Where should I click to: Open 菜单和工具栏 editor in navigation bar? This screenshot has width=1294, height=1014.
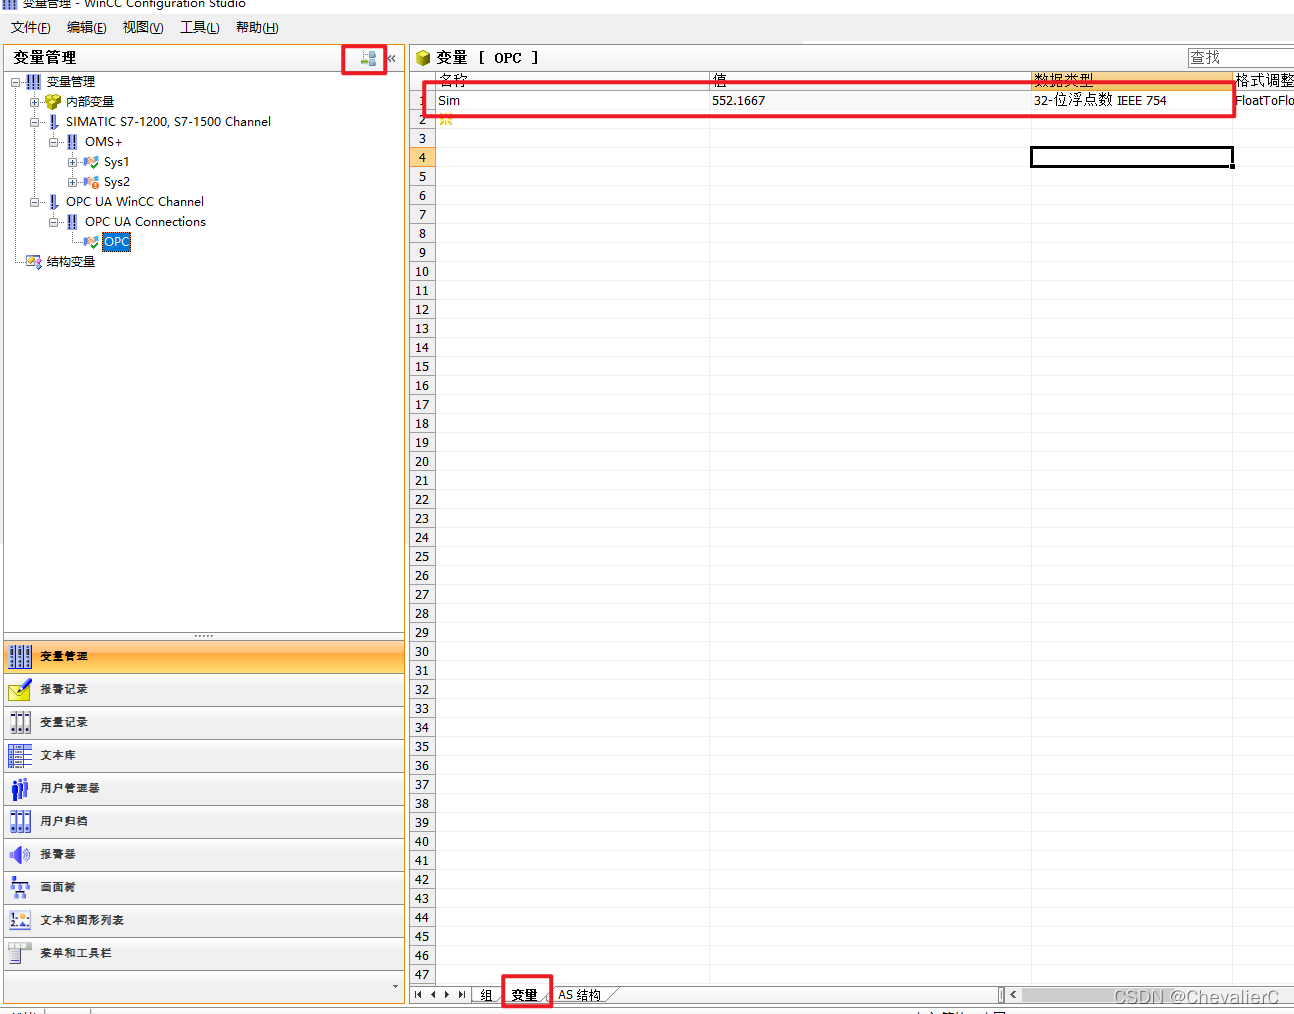[x=204, y=954]
